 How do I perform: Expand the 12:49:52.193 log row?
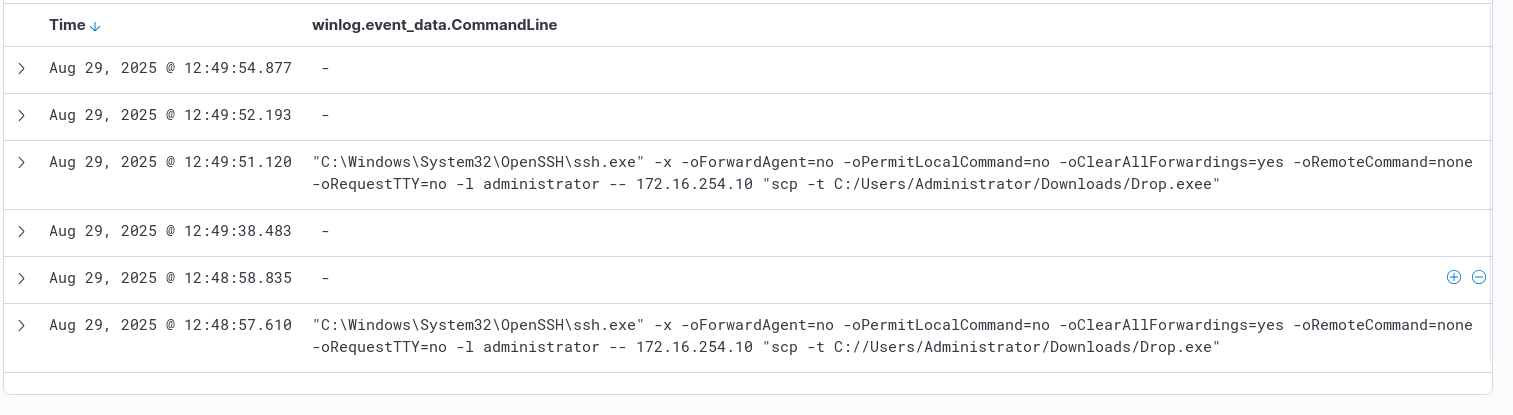pyautogui.click(x=22, y=115)
